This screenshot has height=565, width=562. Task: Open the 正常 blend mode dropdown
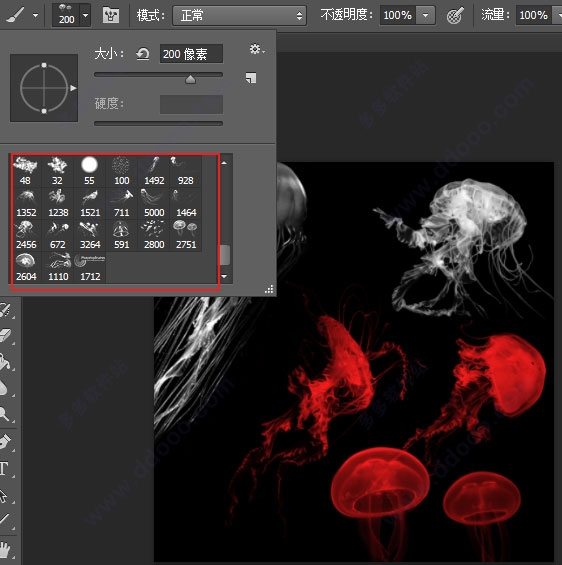tap(240, 15)
